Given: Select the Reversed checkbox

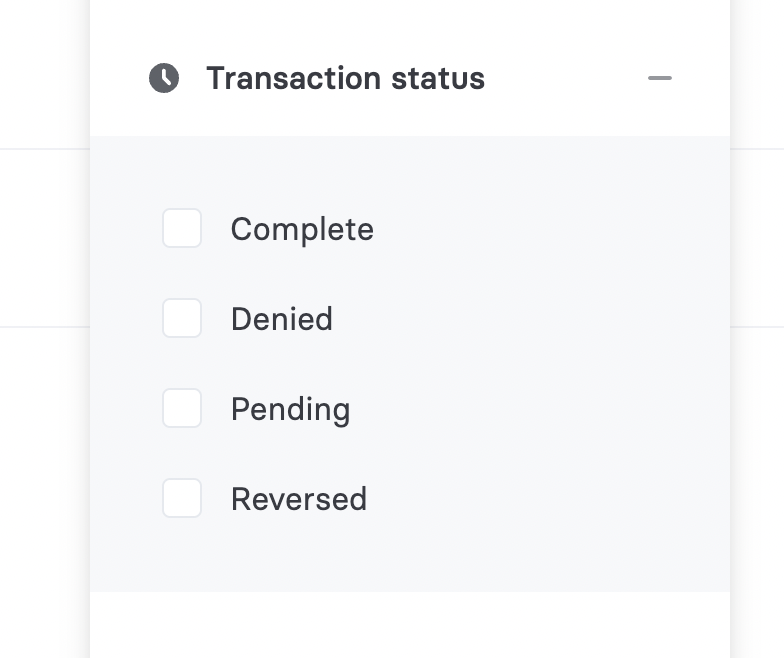Looking at the screenshot, I should [182, 498].
